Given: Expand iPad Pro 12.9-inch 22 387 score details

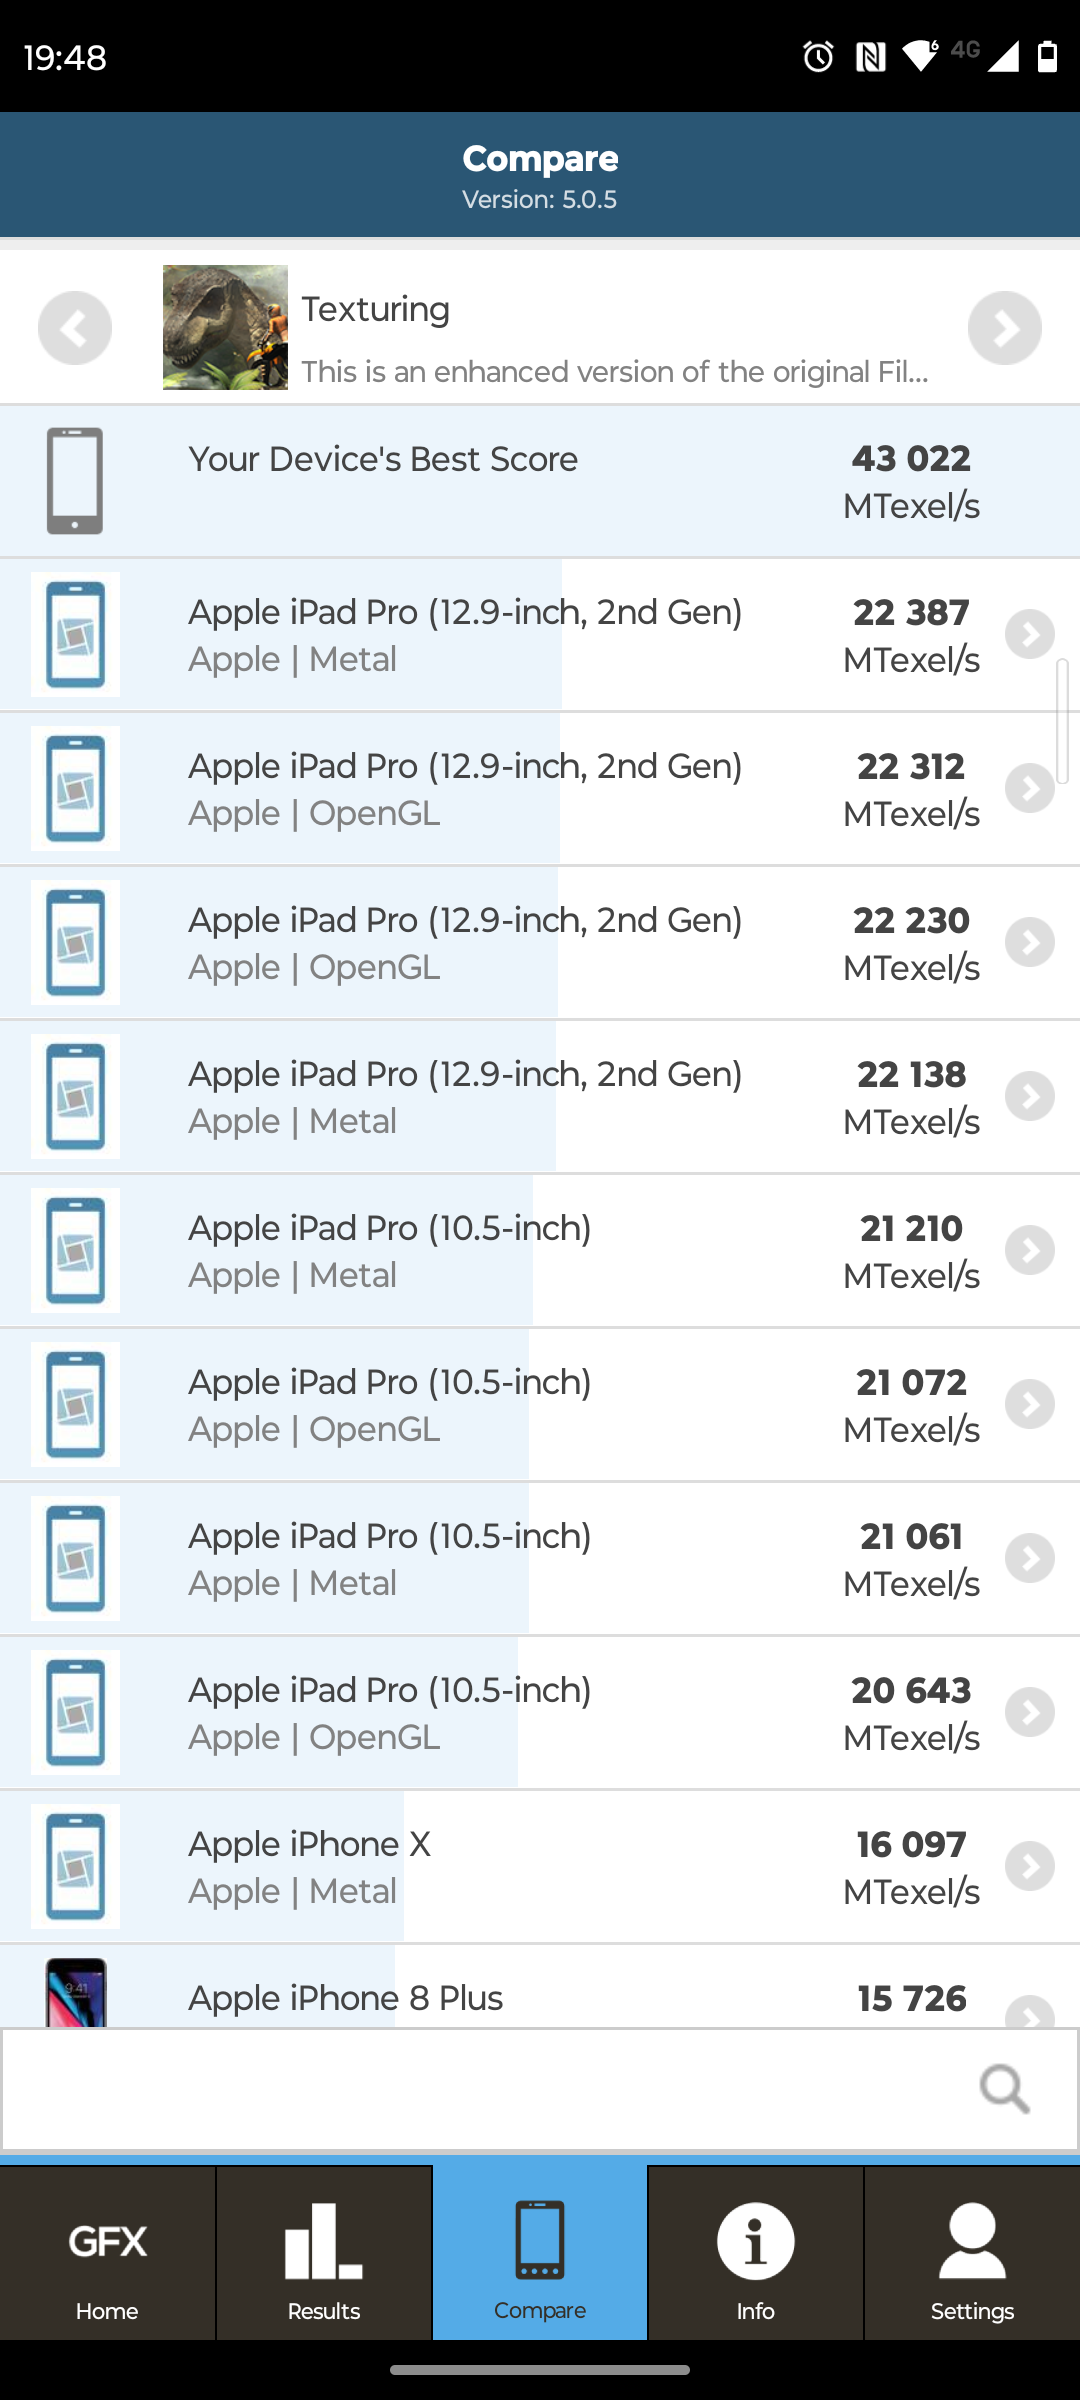Looking at the screenshot, I should (x=1030, y=635).
